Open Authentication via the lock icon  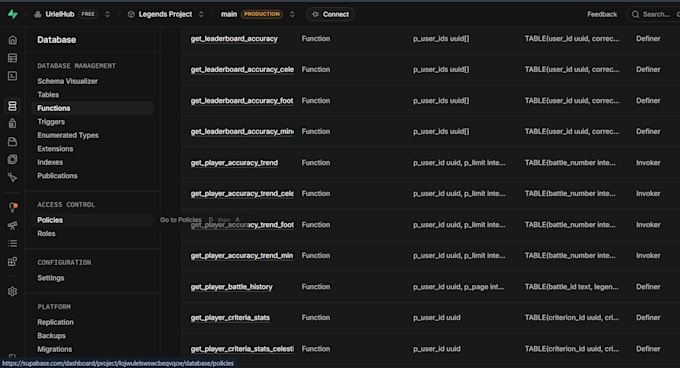tap(13, 124)
